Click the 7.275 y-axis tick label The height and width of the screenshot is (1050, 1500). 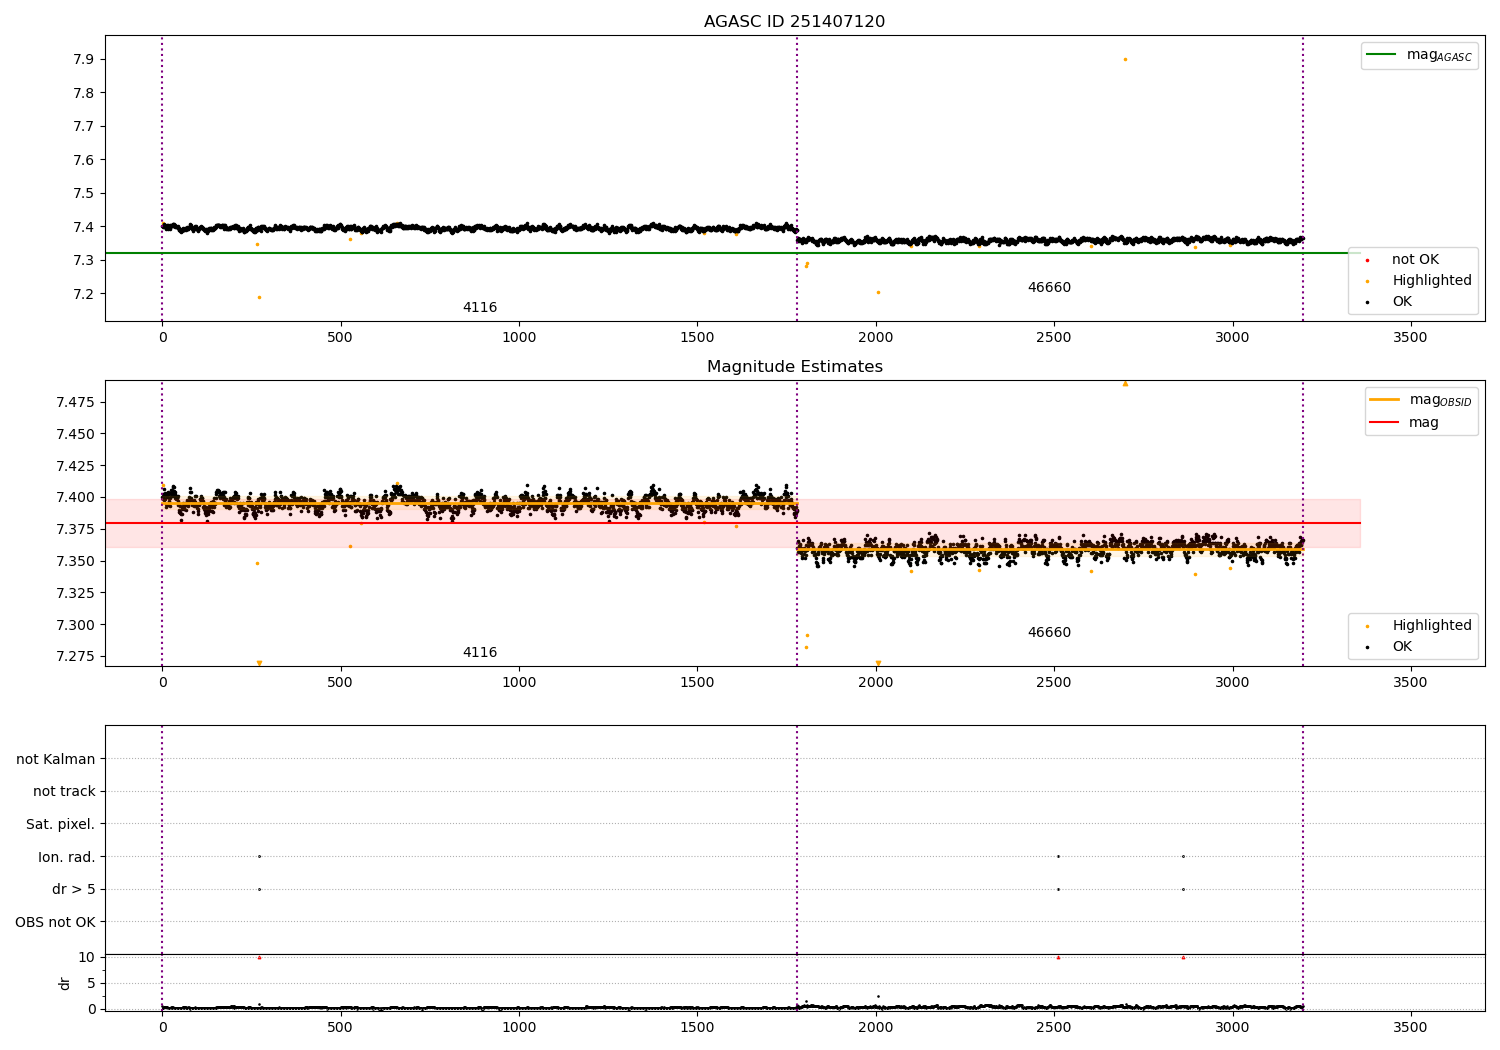tap(76, 657)
